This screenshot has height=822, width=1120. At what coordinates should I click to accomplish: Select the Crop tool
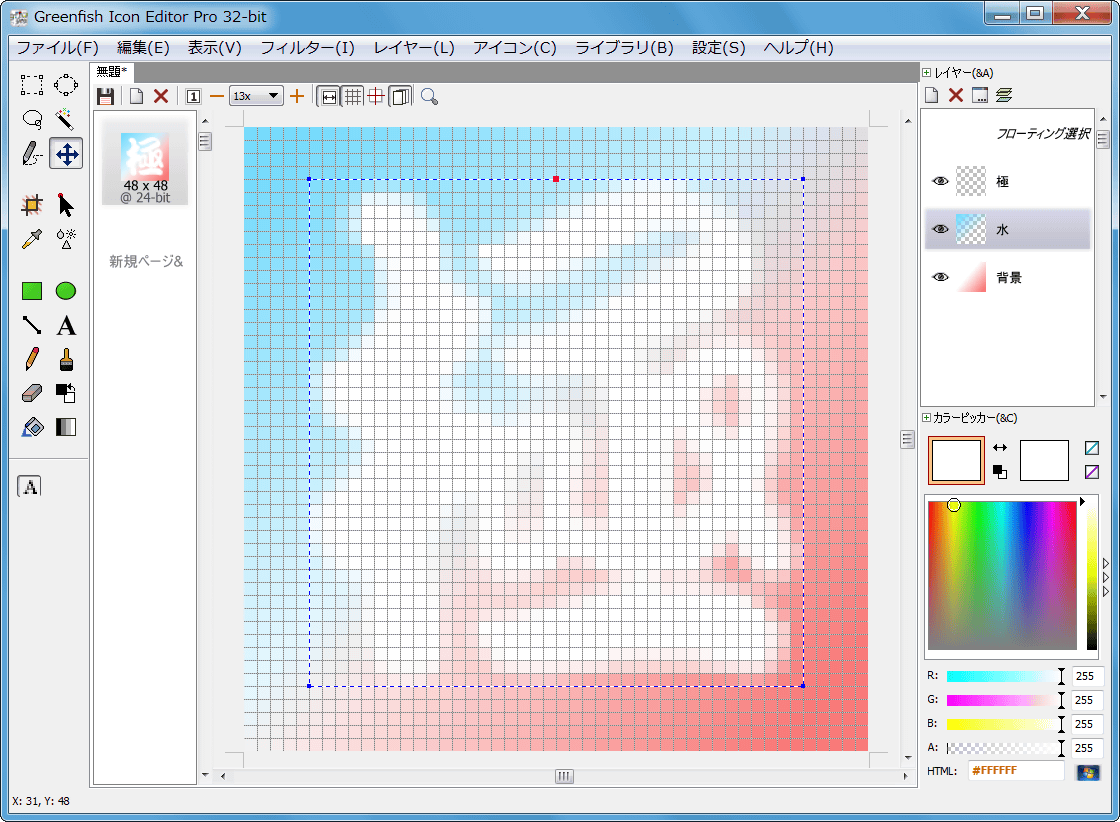pyautogui.click(x=31, y=205)
